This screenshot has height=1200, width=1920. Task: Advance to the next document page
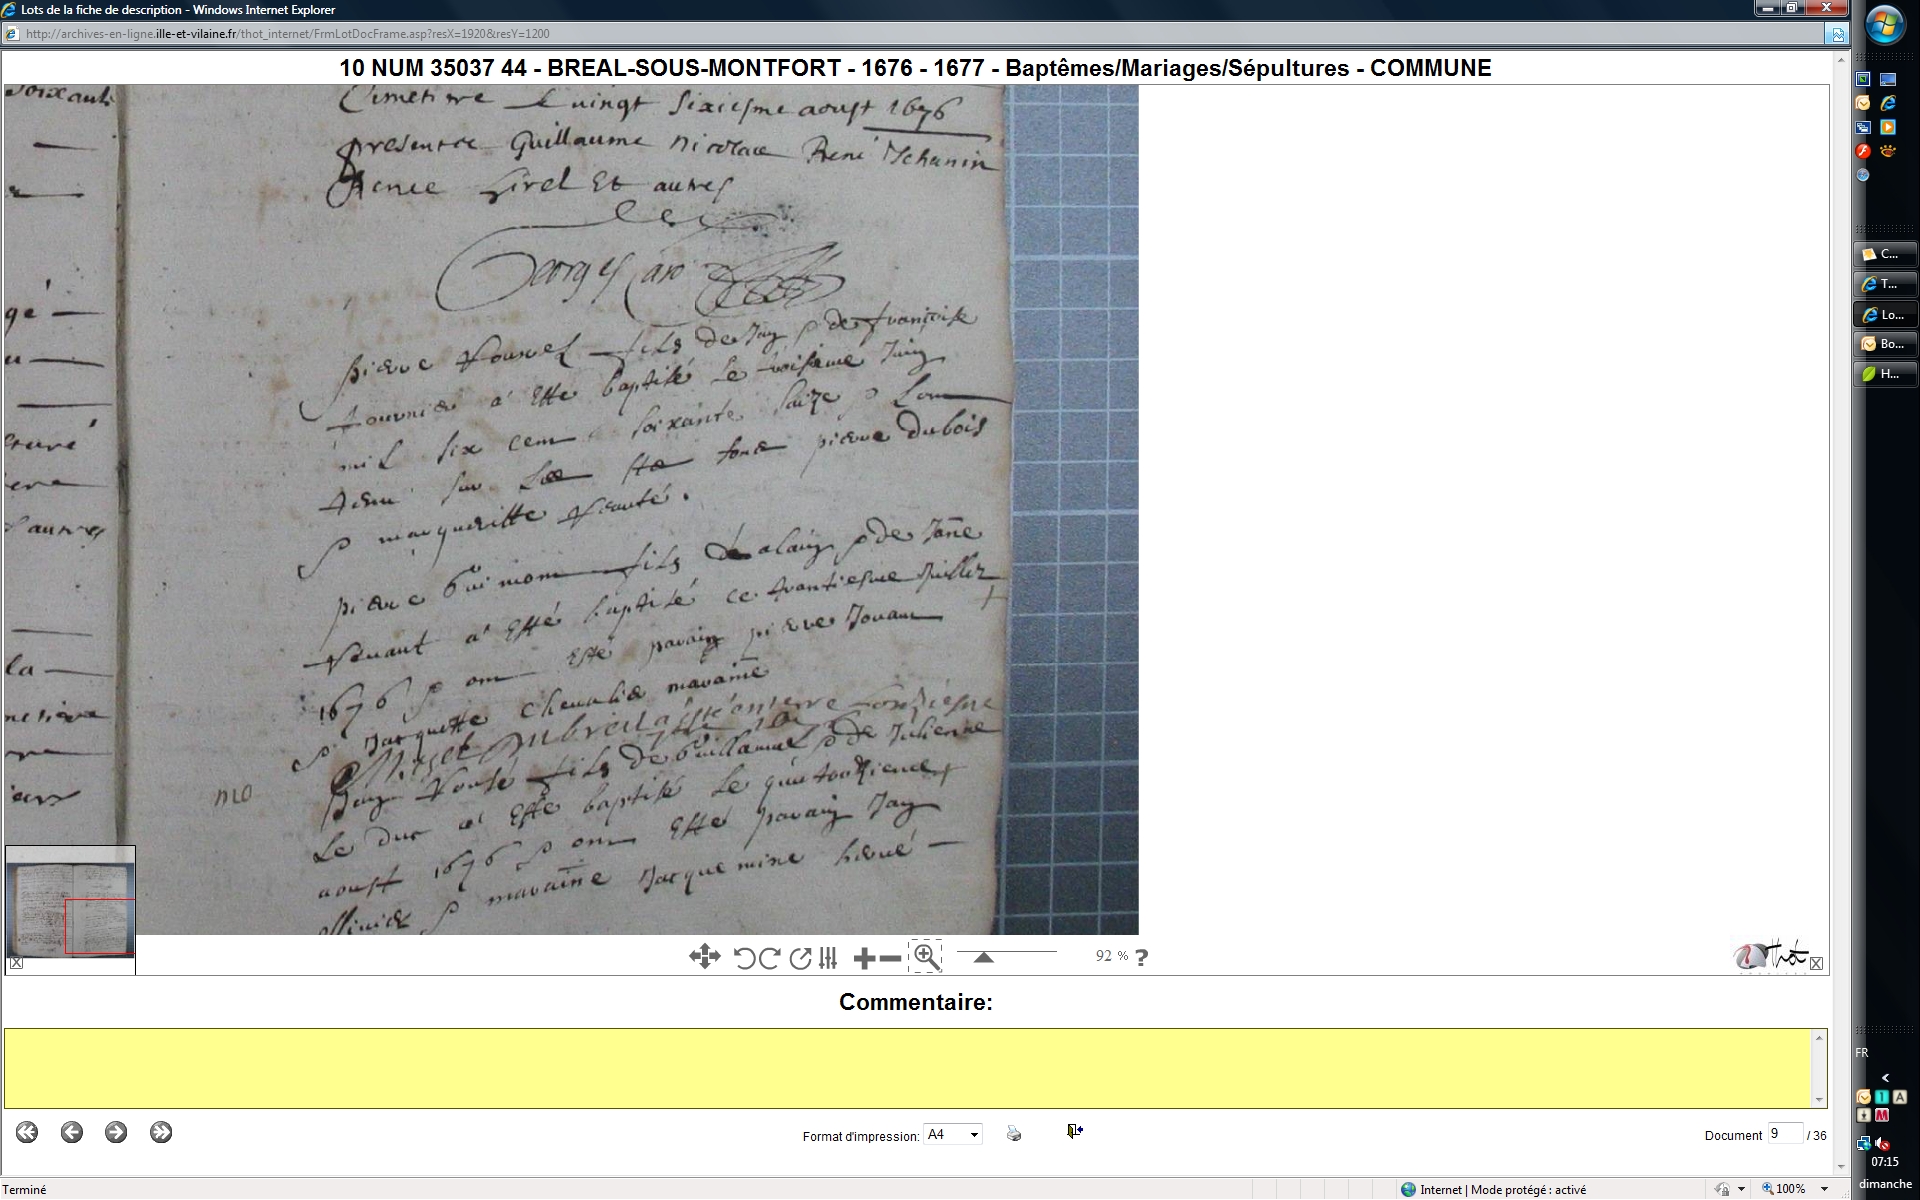coord(116,1132)
